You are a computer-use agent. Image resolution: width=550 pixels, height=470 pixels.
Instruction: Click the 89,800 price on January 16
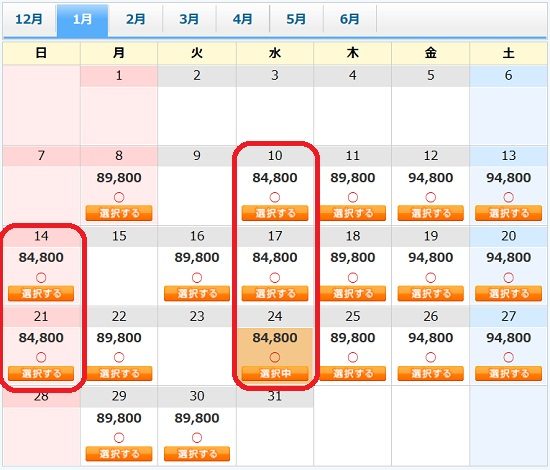pyautogui.click(x=197, y=257)
